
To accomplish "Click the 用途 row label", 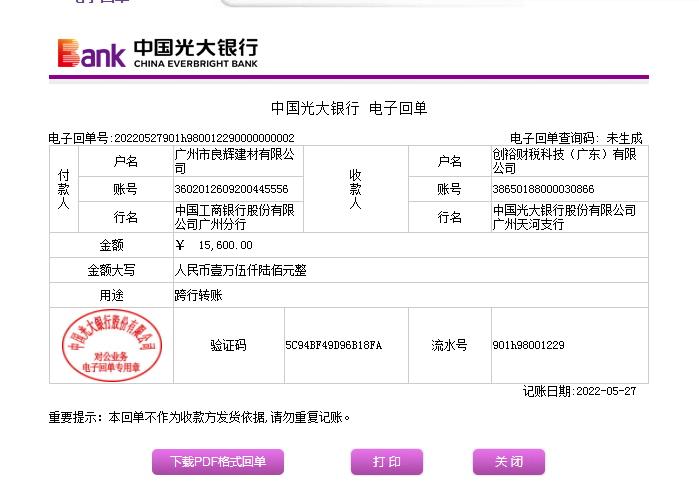I will (x=111, y=295).
